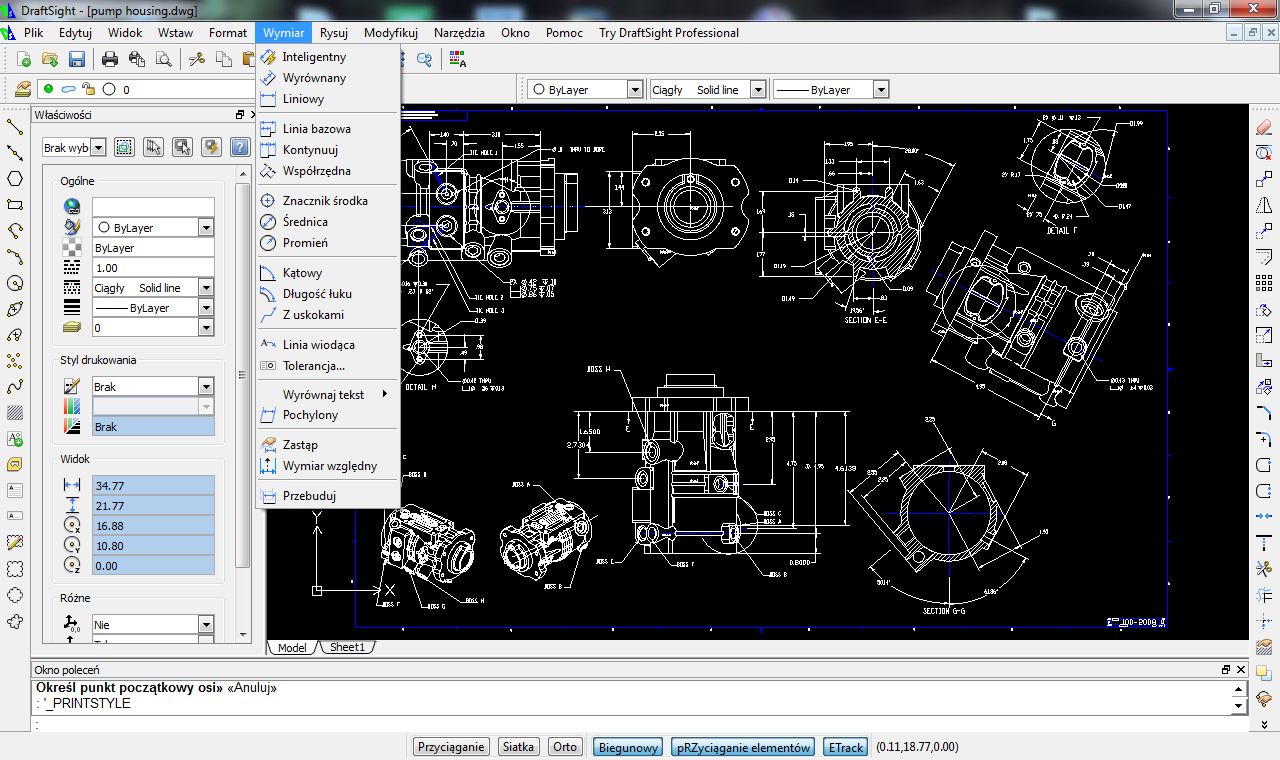
Task: Select the Point draw tool
Action: tap(15, 361)
